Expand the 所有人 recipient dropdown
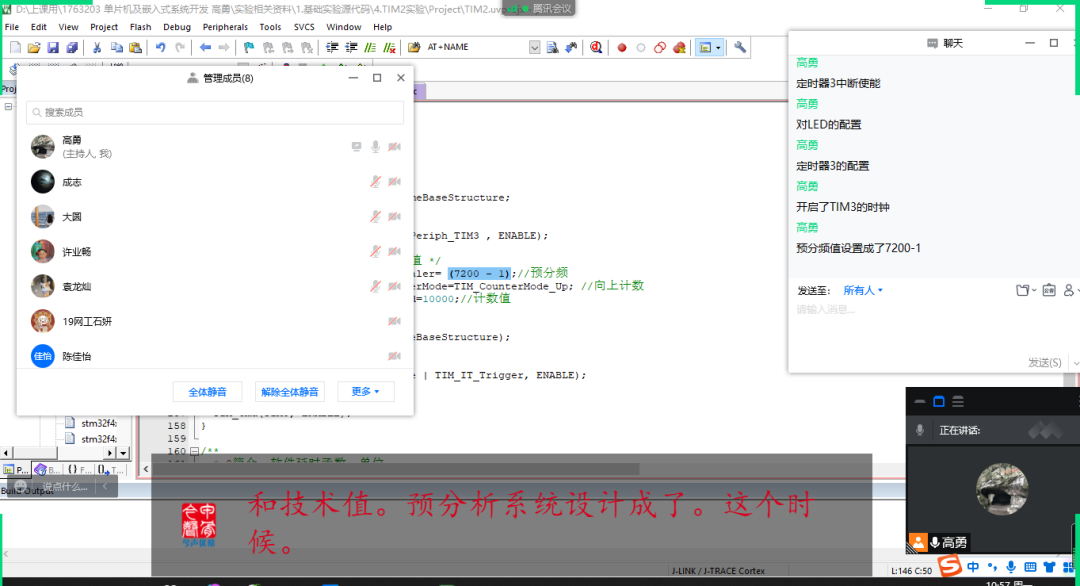This screenshot has width=1080, height=586. pos(863,290)
